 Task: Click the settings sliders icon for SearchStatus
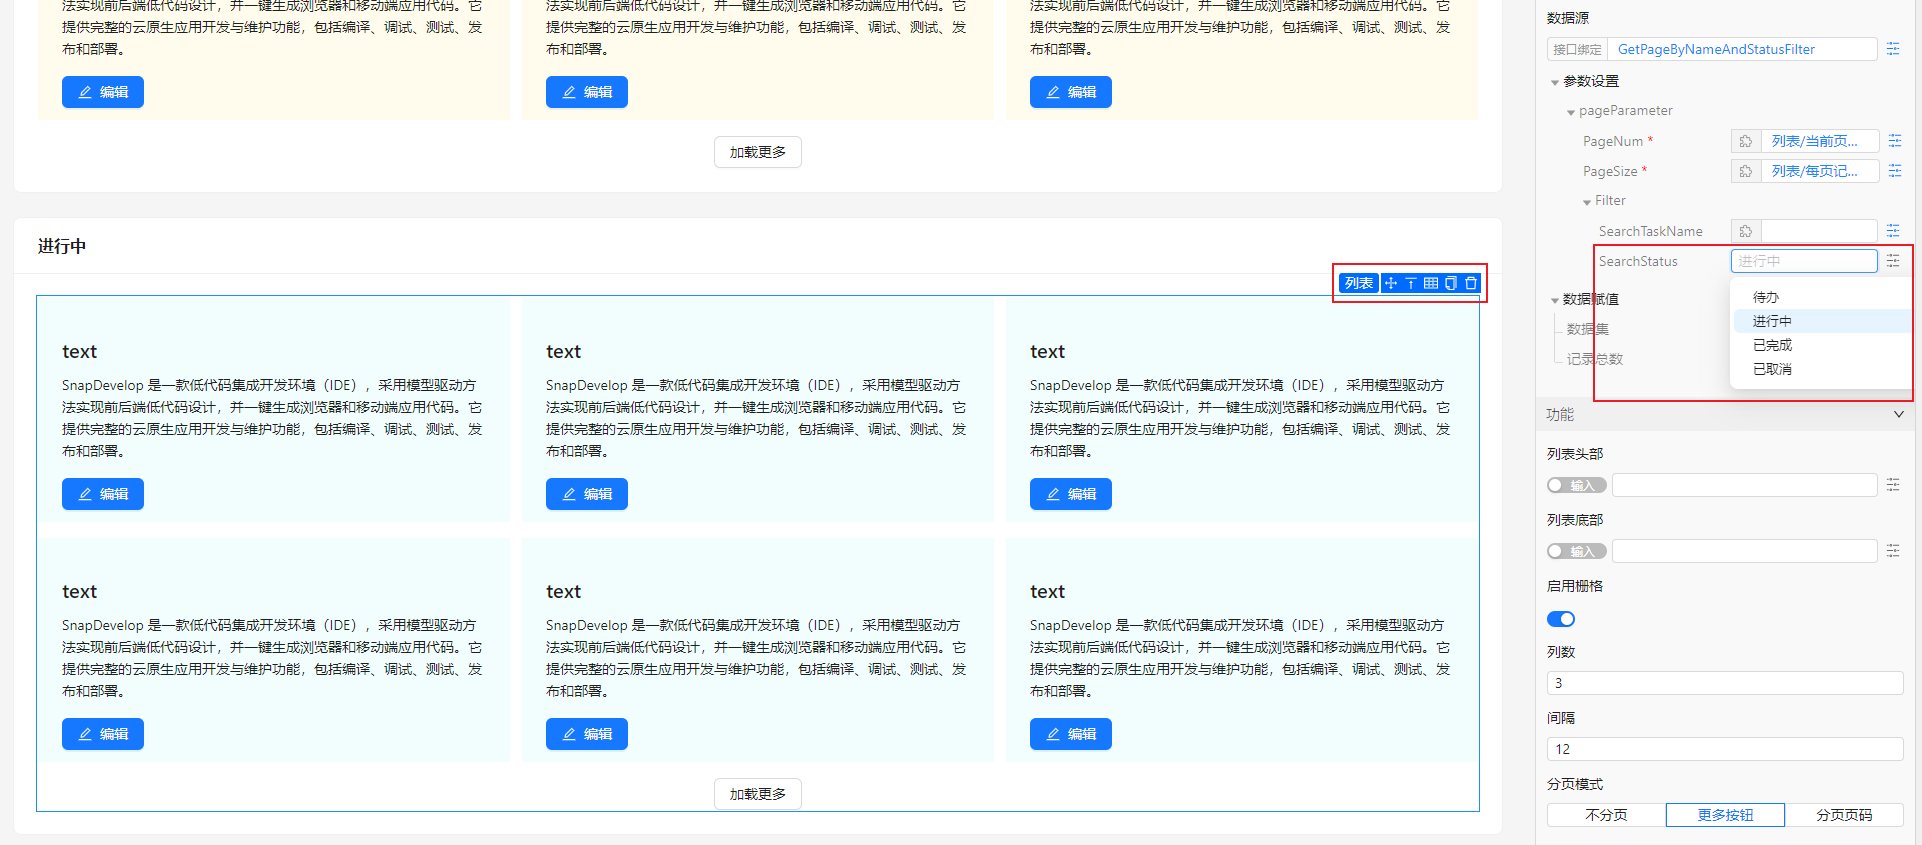pos(1893,261)
